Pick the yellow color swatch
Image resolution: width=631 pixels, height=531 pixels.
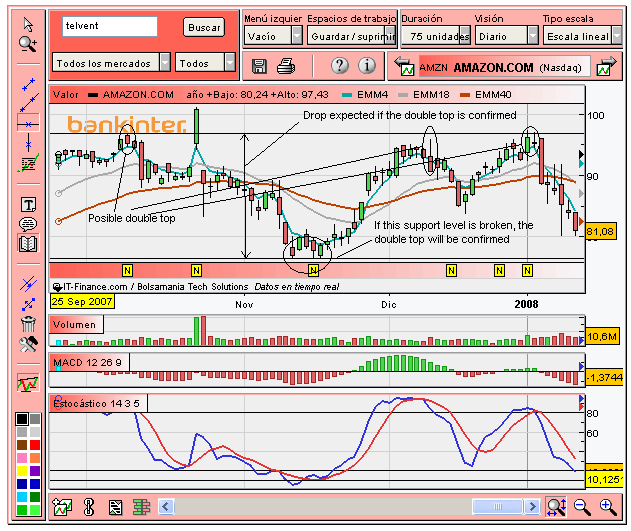pyautogui.click(x=22, y=471)
